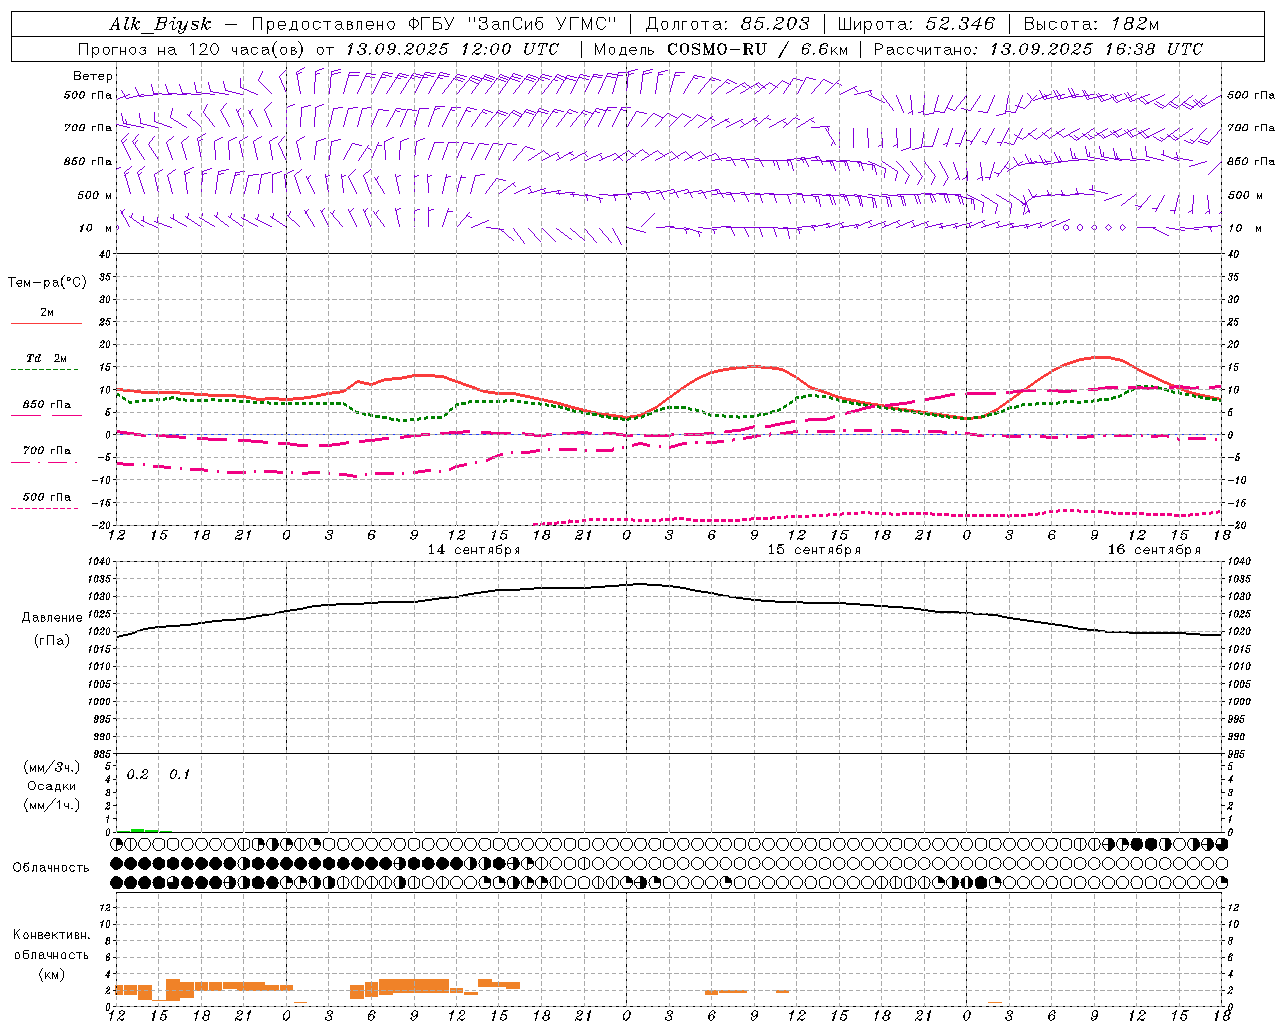Click the Alk_Biysk station title

click(161, 24)
